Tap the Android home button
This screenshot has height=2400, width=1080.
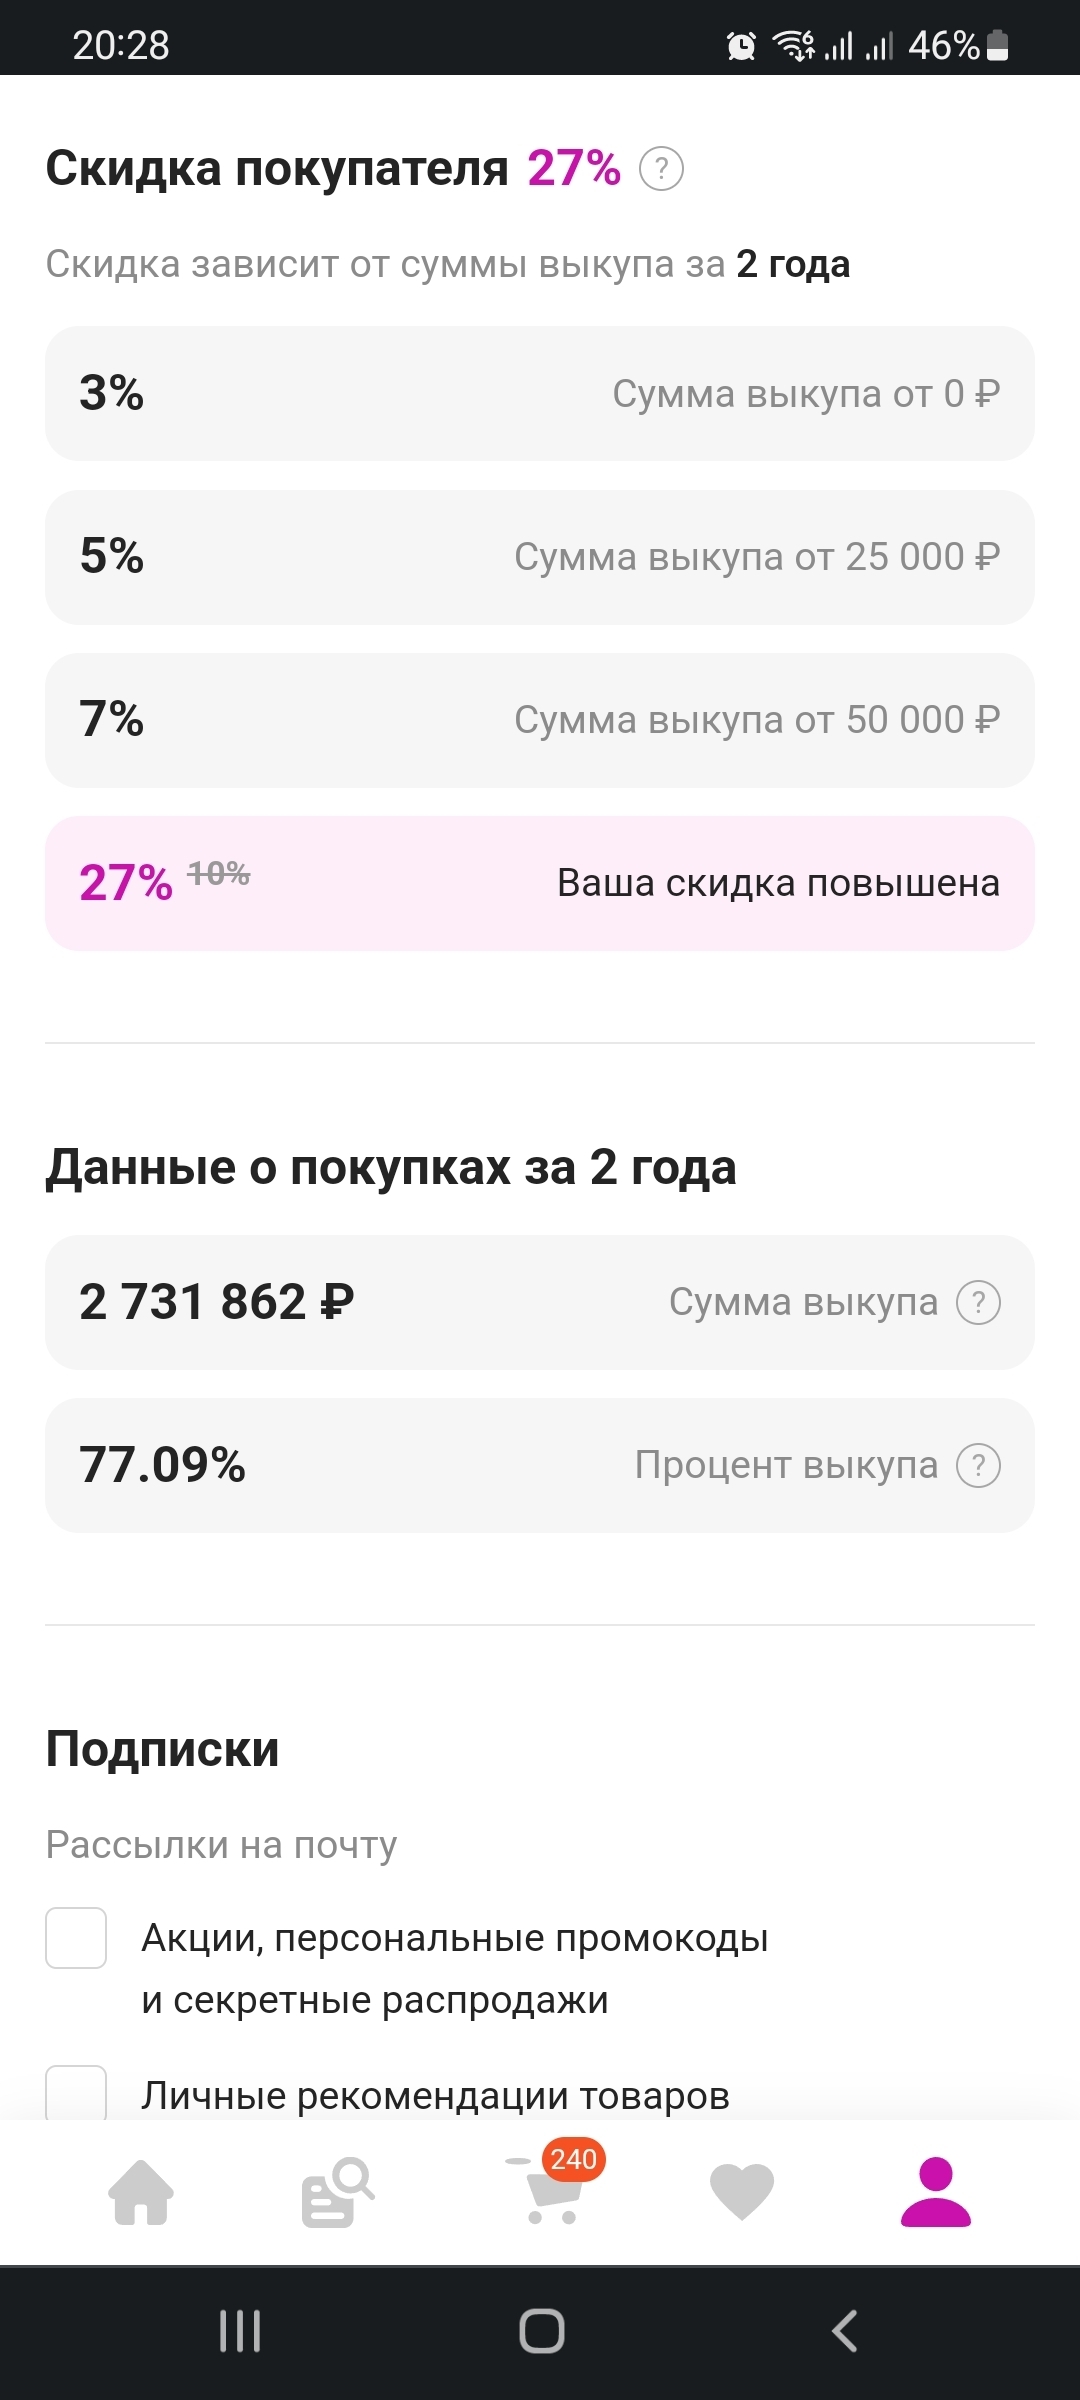541,2331
